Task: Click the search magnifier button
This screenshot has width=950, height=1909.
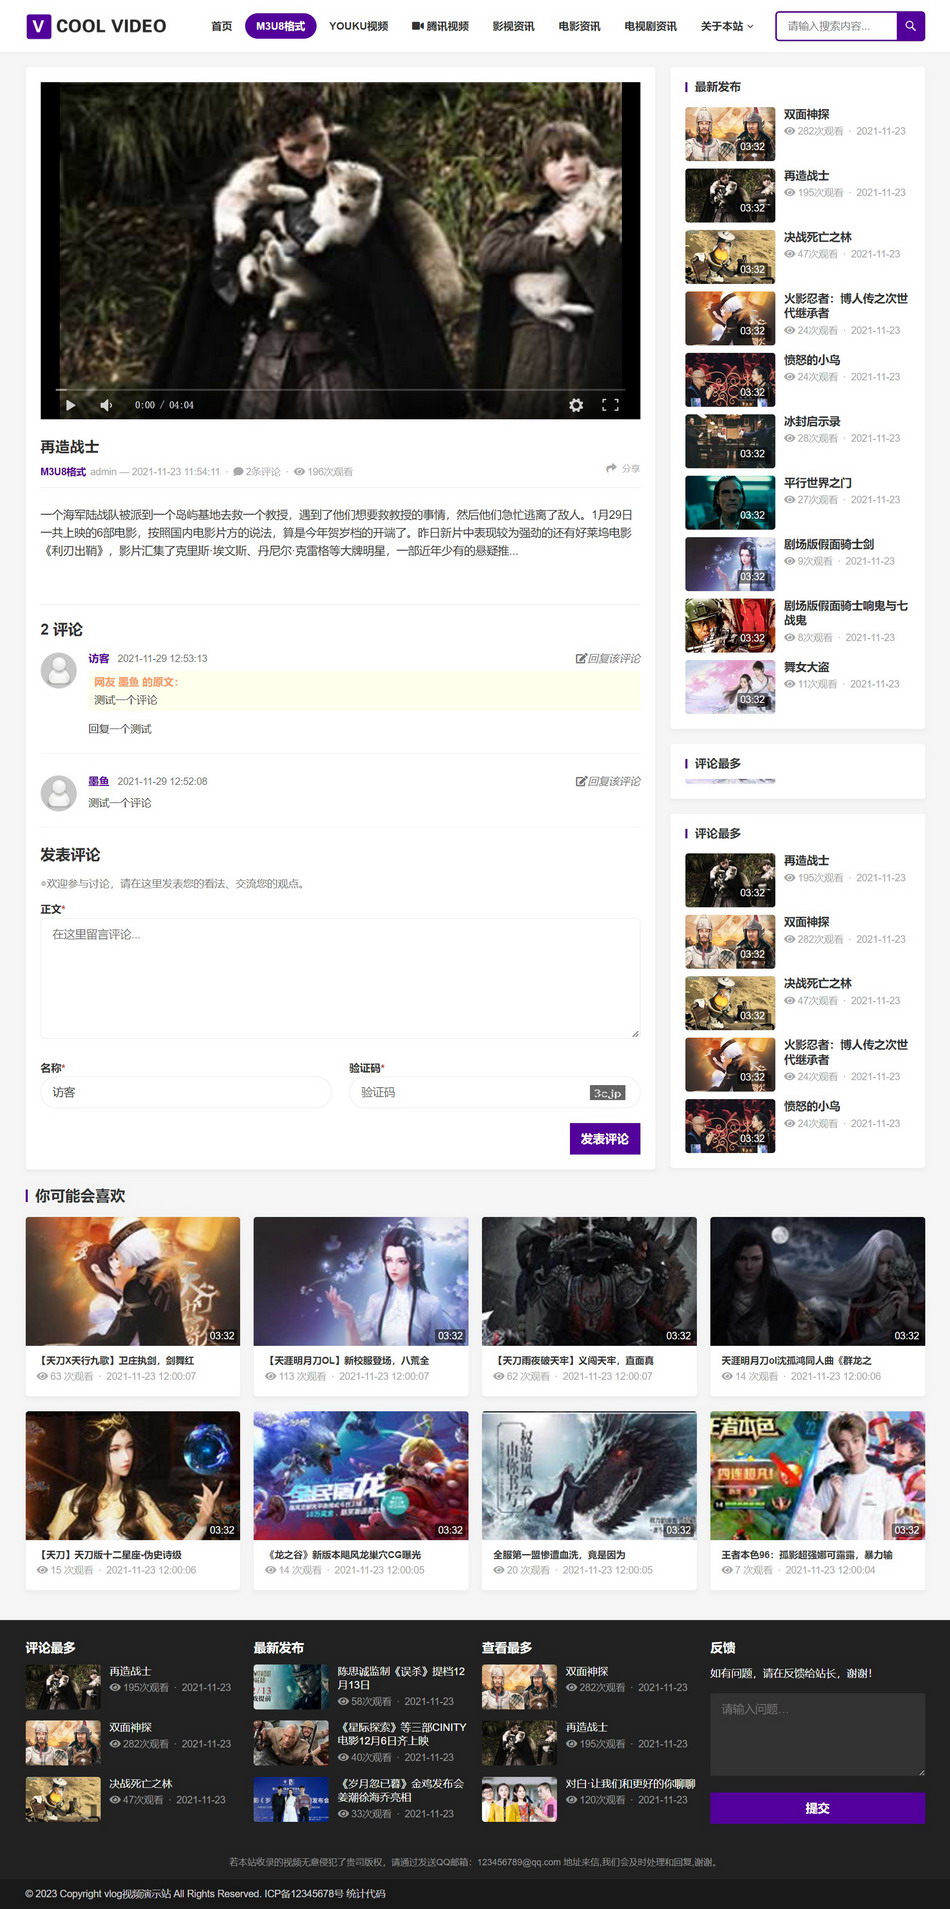Action: pos(910,26)
